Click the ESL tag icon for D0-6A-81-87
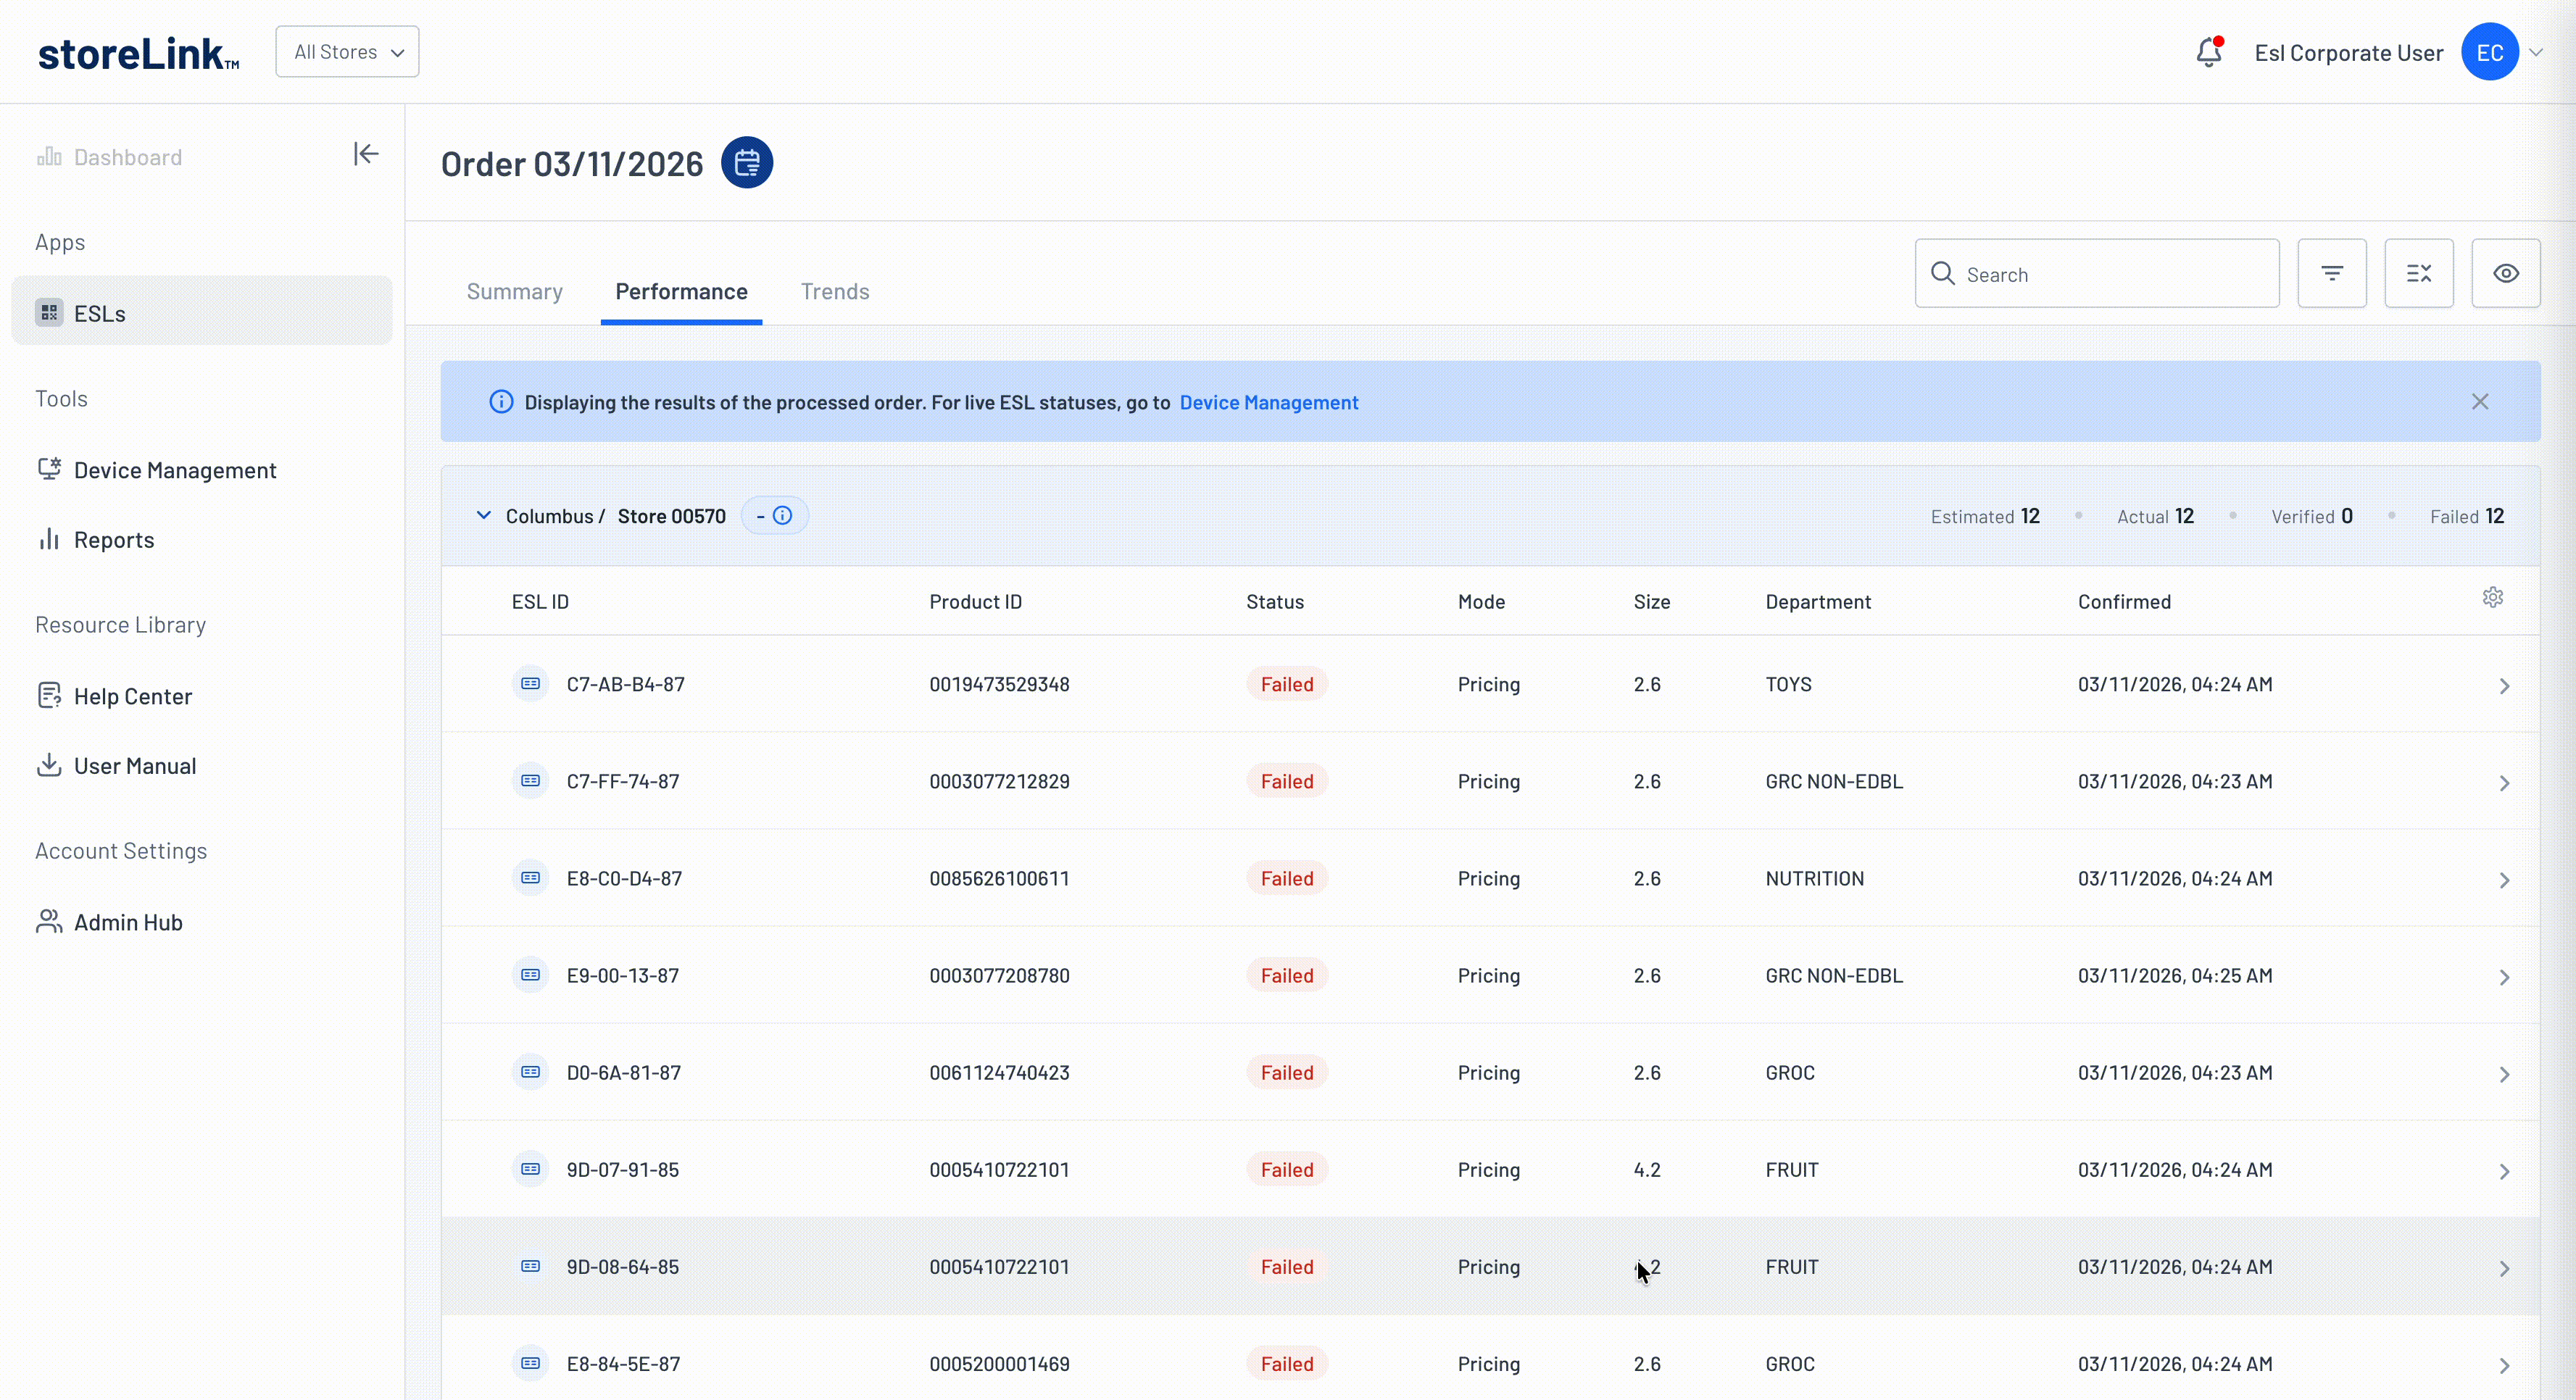The width and height of the screenshot is (2576, 1400). 531,1072
